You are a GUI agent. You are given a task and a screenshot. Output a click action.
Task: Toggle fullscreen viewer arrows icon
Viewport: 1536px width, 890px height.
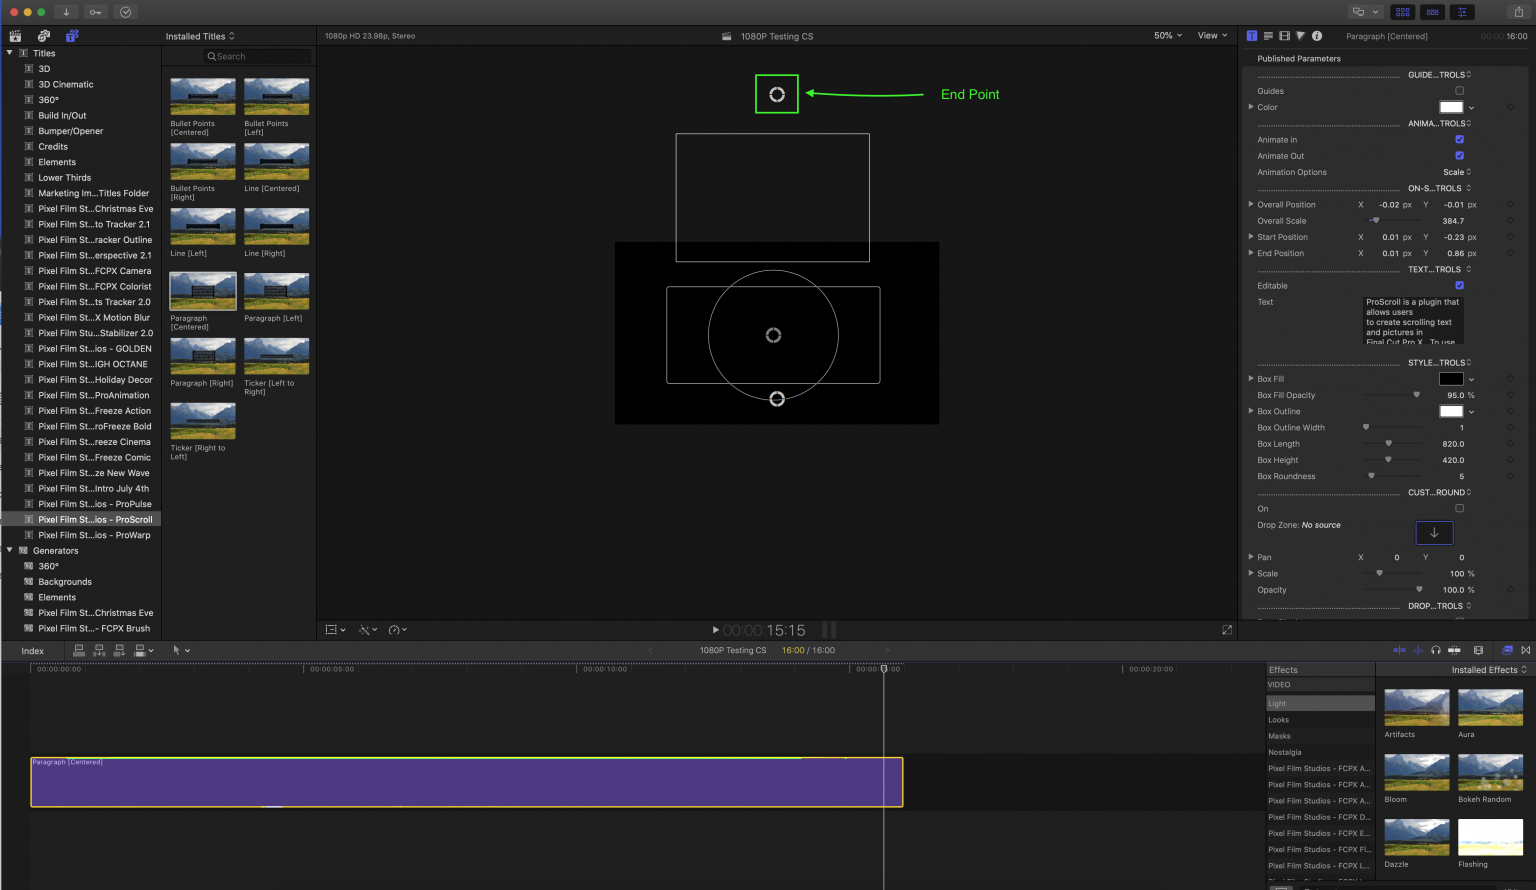pos(1227,630)
